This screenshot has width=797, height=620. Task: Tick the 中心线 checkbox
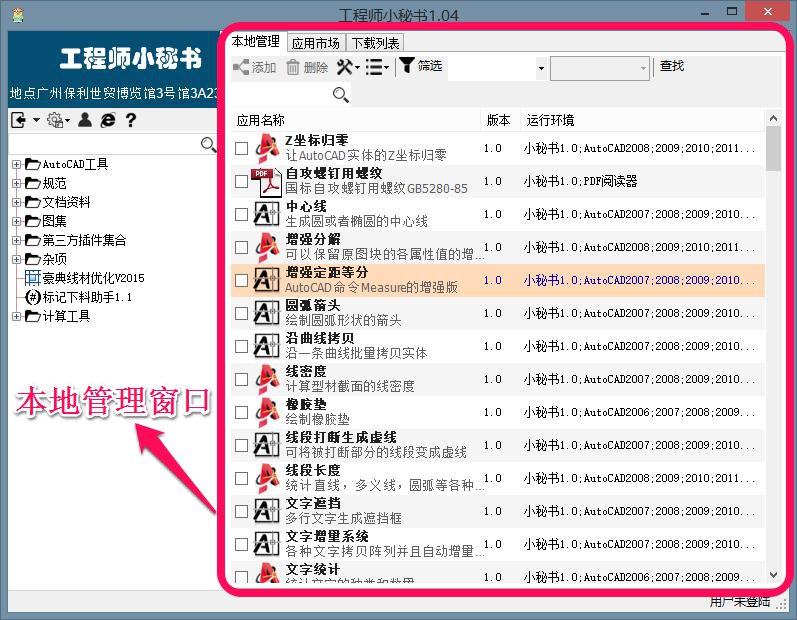(x=241, y=214)
